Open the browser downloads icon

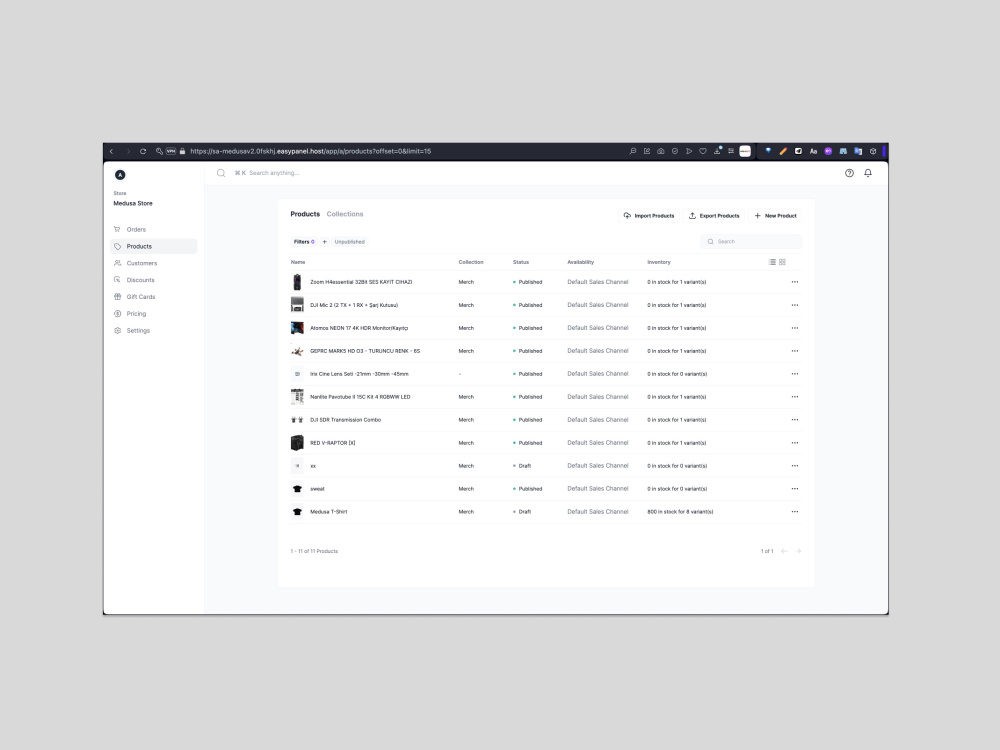[717, 151]
